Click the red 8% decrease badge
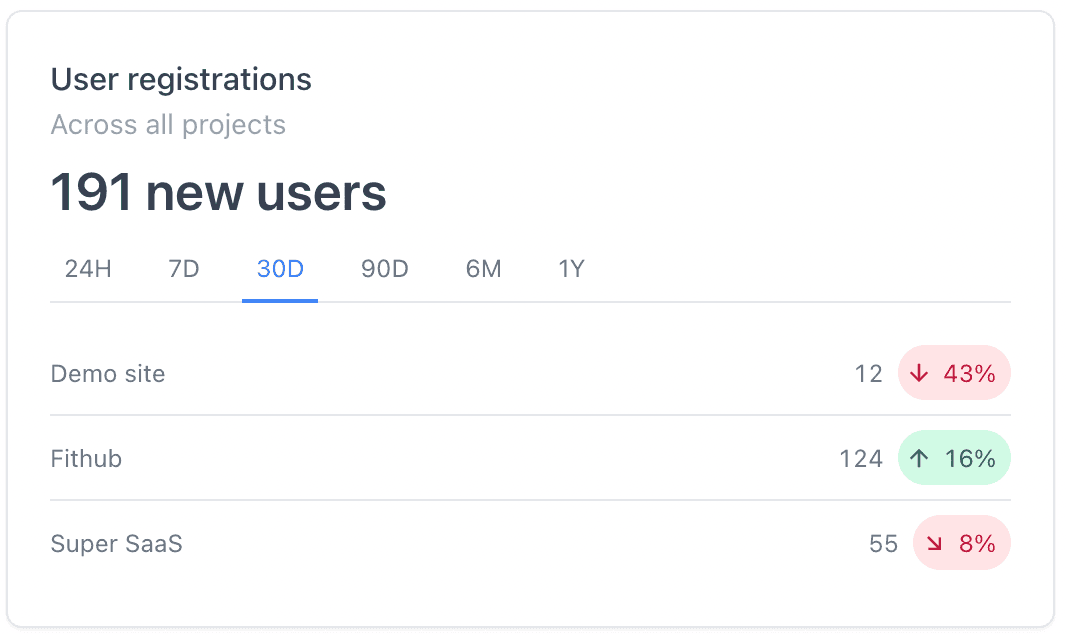 (962, 543)
